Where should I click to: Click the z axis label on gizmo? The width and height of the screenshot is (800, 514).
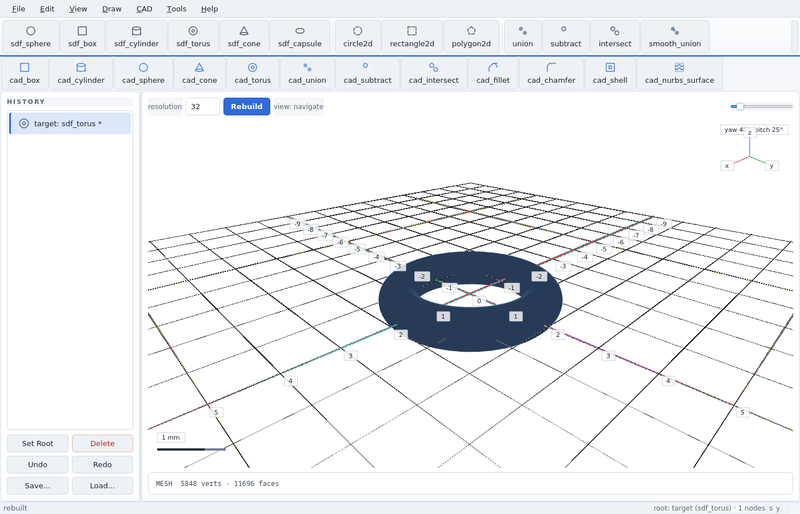pyautogui.click(x=749, y=133)
